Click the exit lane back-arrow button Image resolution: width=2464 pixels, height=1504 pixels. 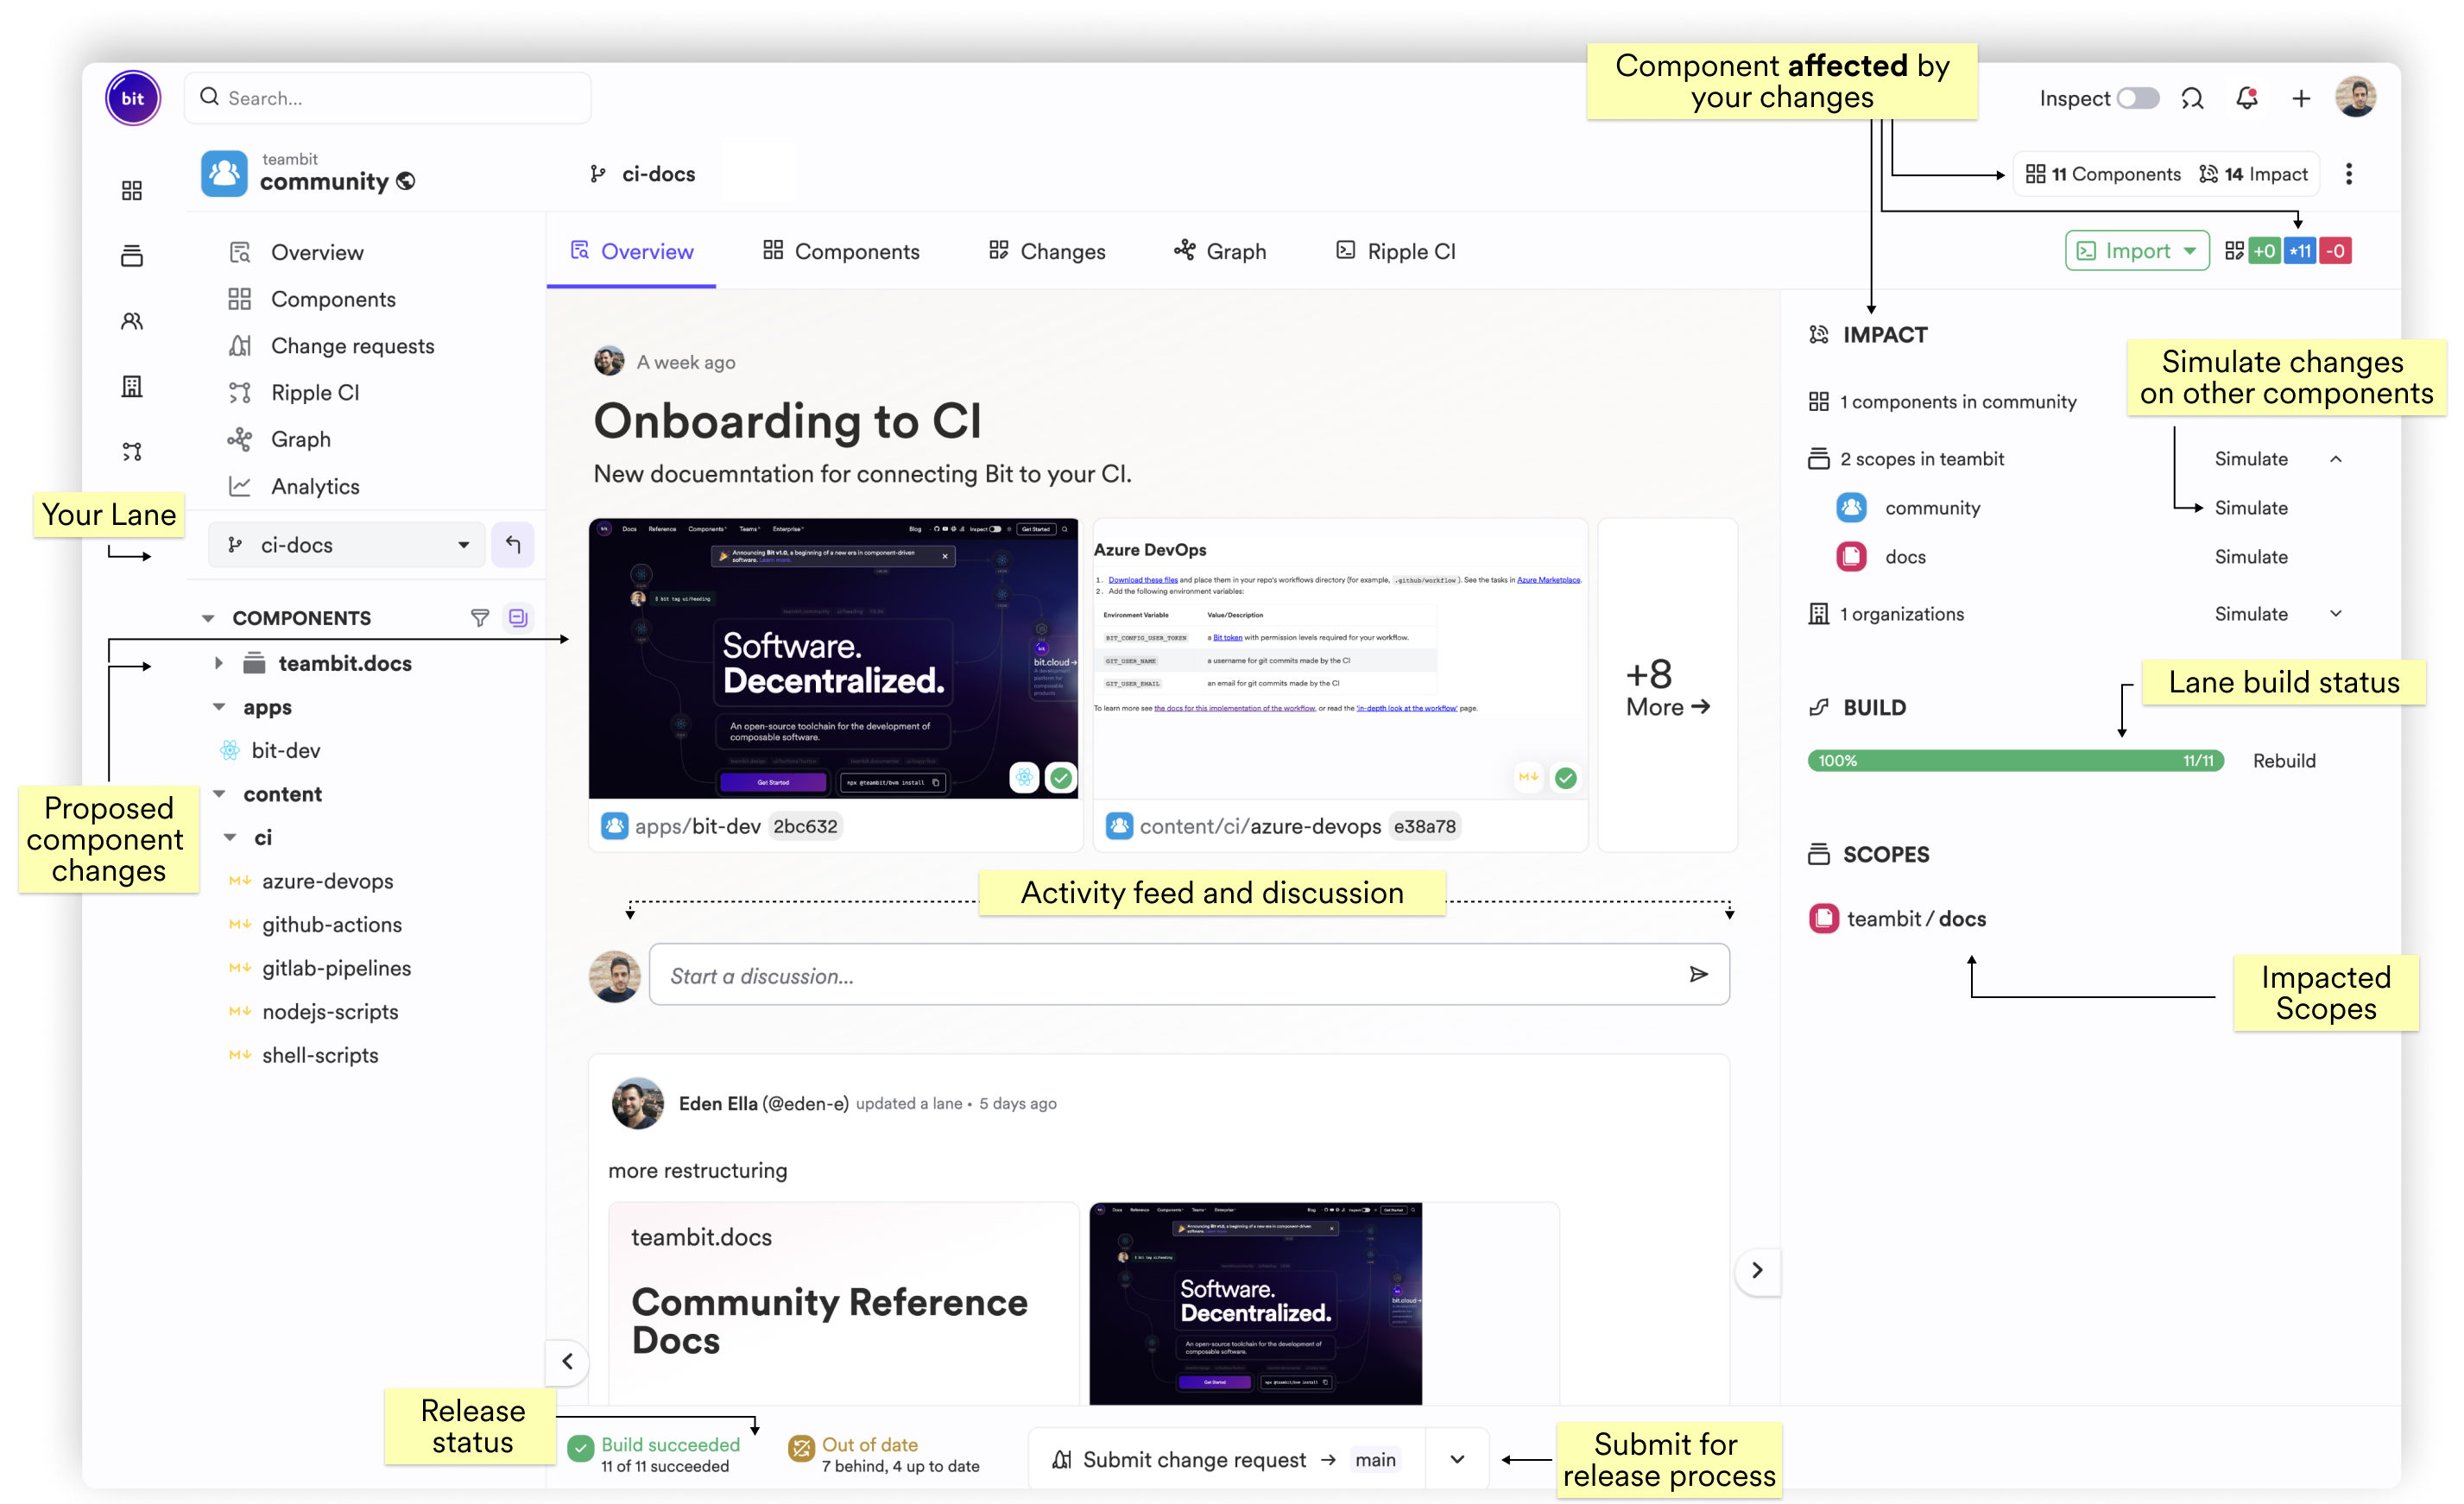(x=513, y=545)
